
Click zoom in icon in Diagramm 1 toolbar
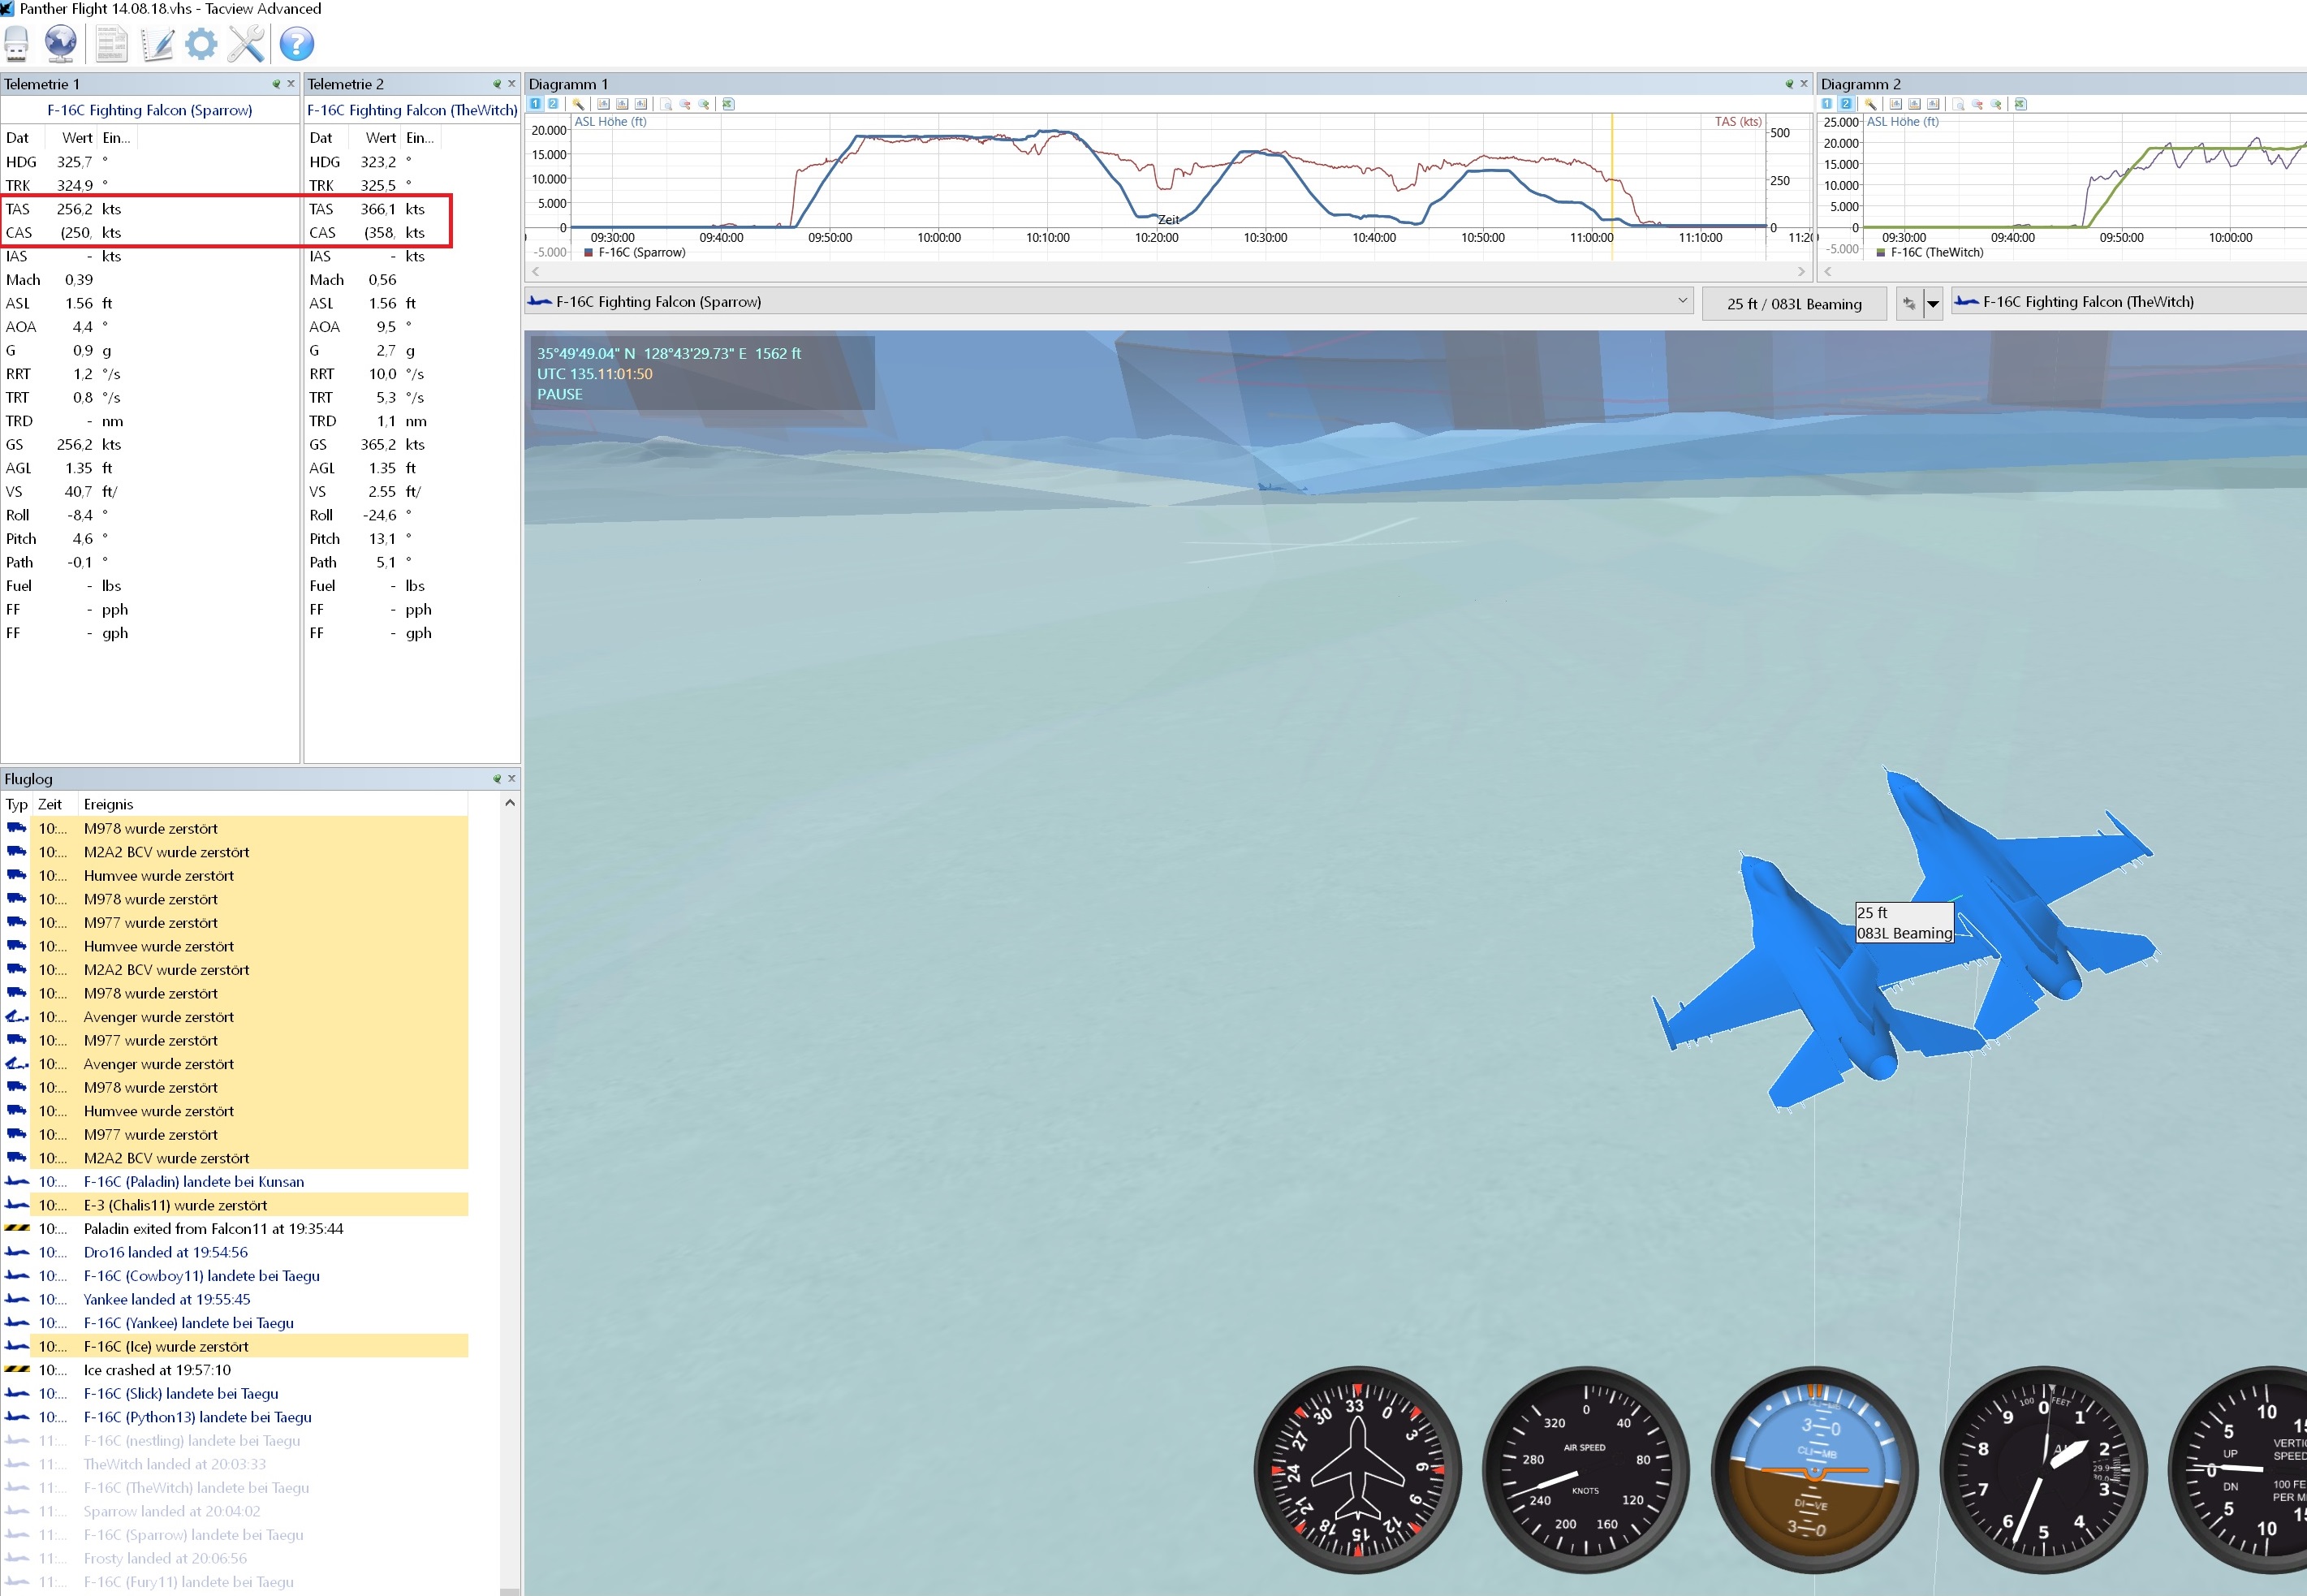(704, 104)
